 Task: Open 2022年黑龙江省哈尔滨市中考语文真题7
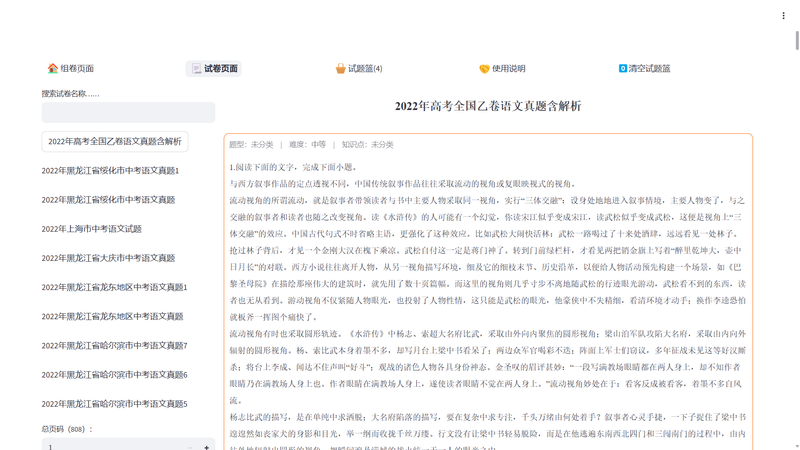click(x=114, y=346)
